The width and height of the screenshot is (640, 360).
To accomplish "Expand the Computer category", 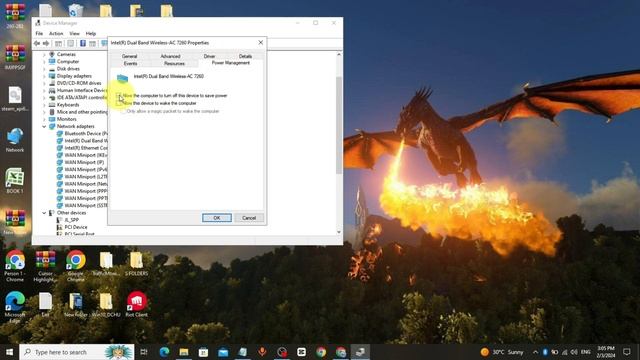I will click(x=44, y=62).
